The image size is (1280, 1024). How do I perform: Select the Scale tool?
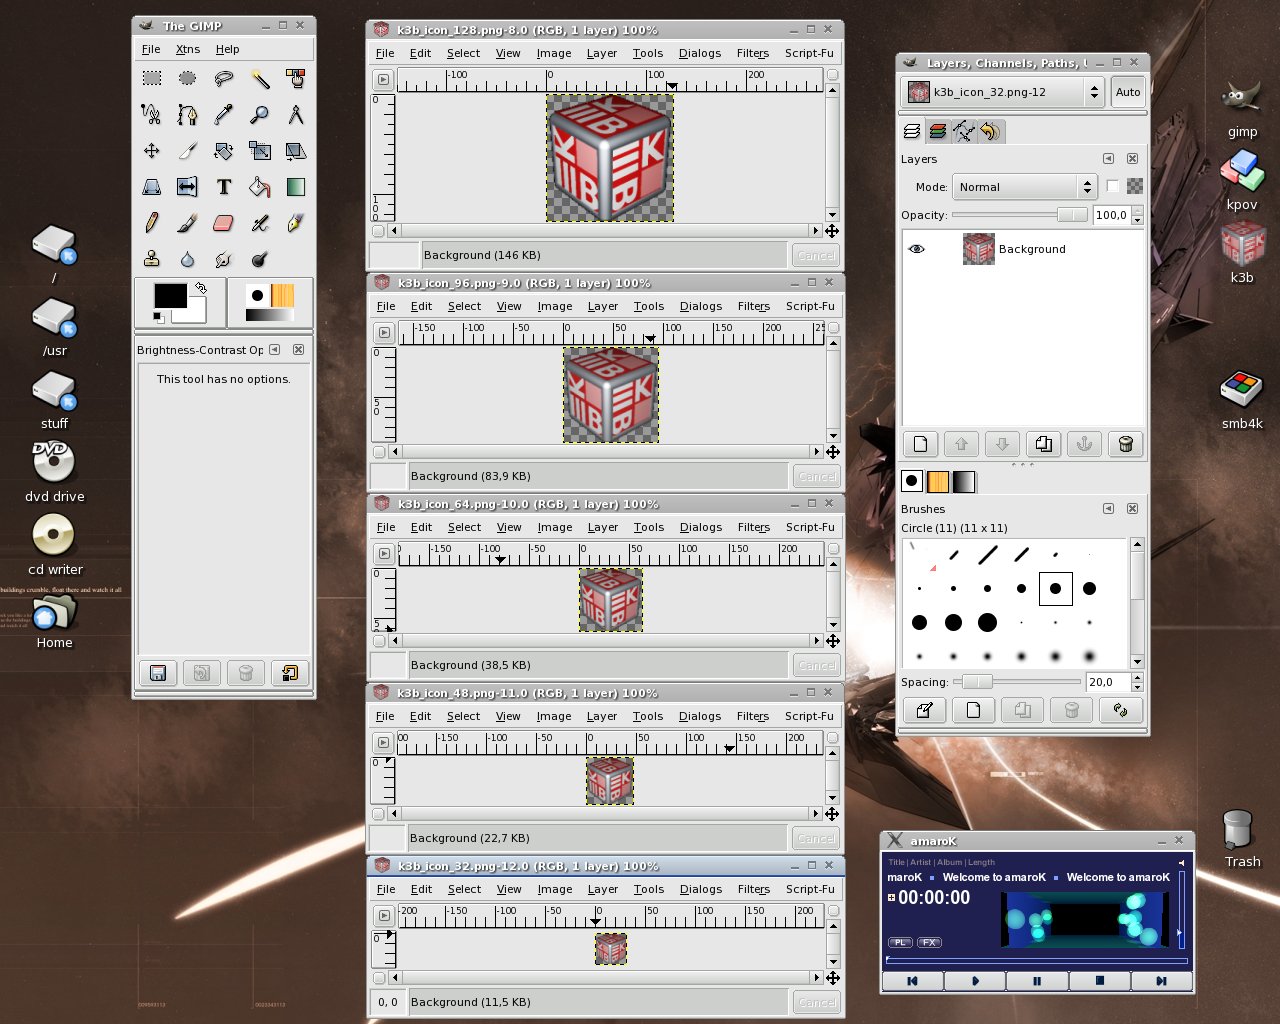pos(260,150)
